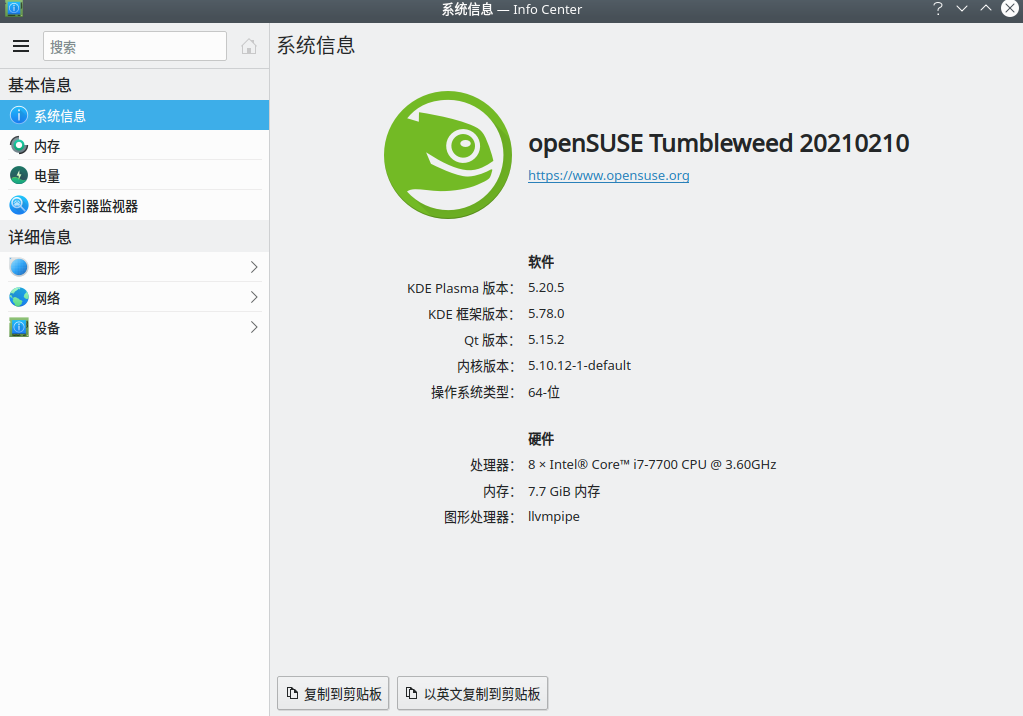Expand the 图形 category chevron
Screen dimensions: 1023x716
(254, 267)
